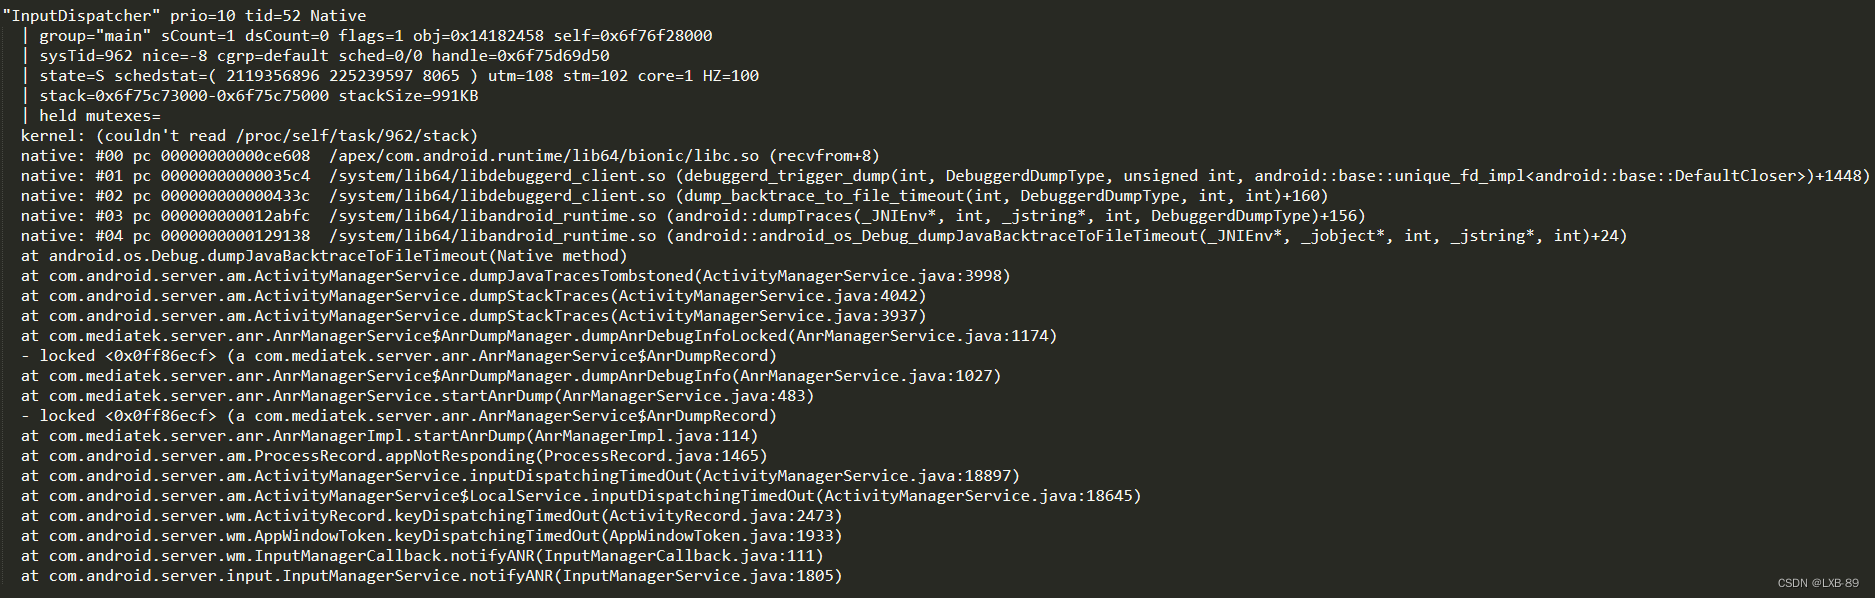1875x598 pixels.
Task: Click the dumpAnrDebugInfoLocked stack frame
Action: pos(539,336)
